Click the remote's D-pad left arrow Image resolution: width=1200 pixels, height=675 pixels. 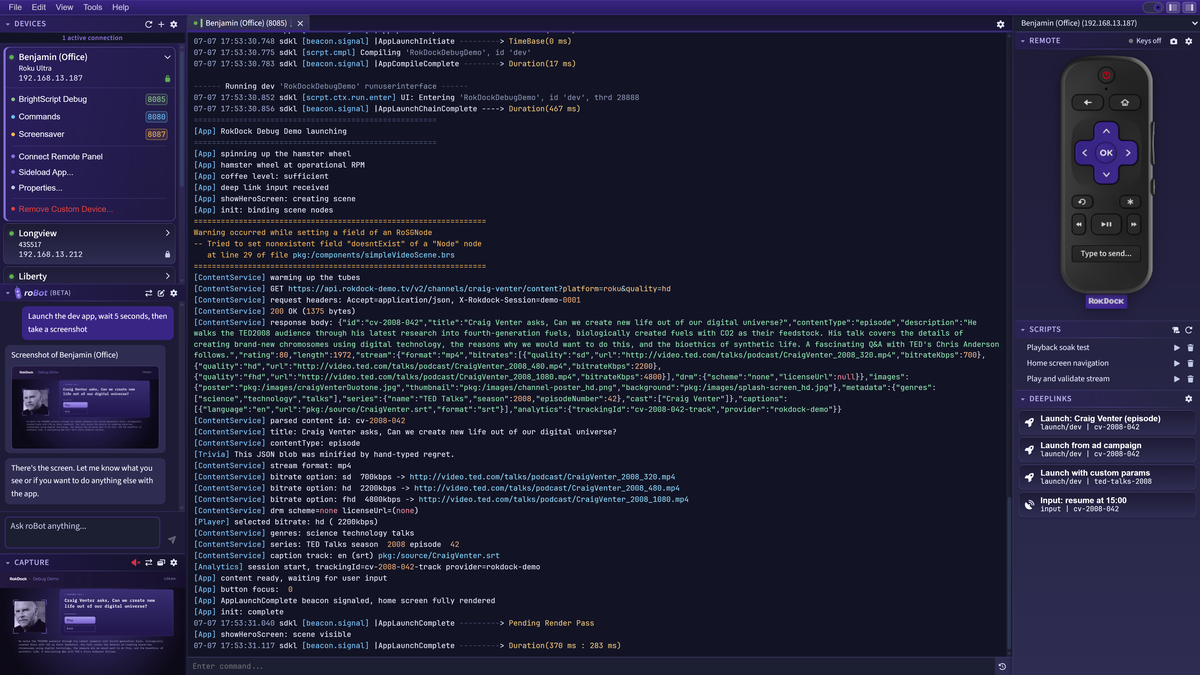coord(1083,153)
